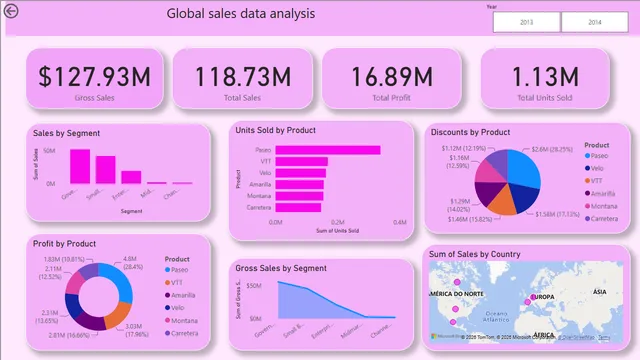Click Amarilla legend item in Discounts by Product
The width and height of the screenshot is (640, 360).
(x=600, y=193)
